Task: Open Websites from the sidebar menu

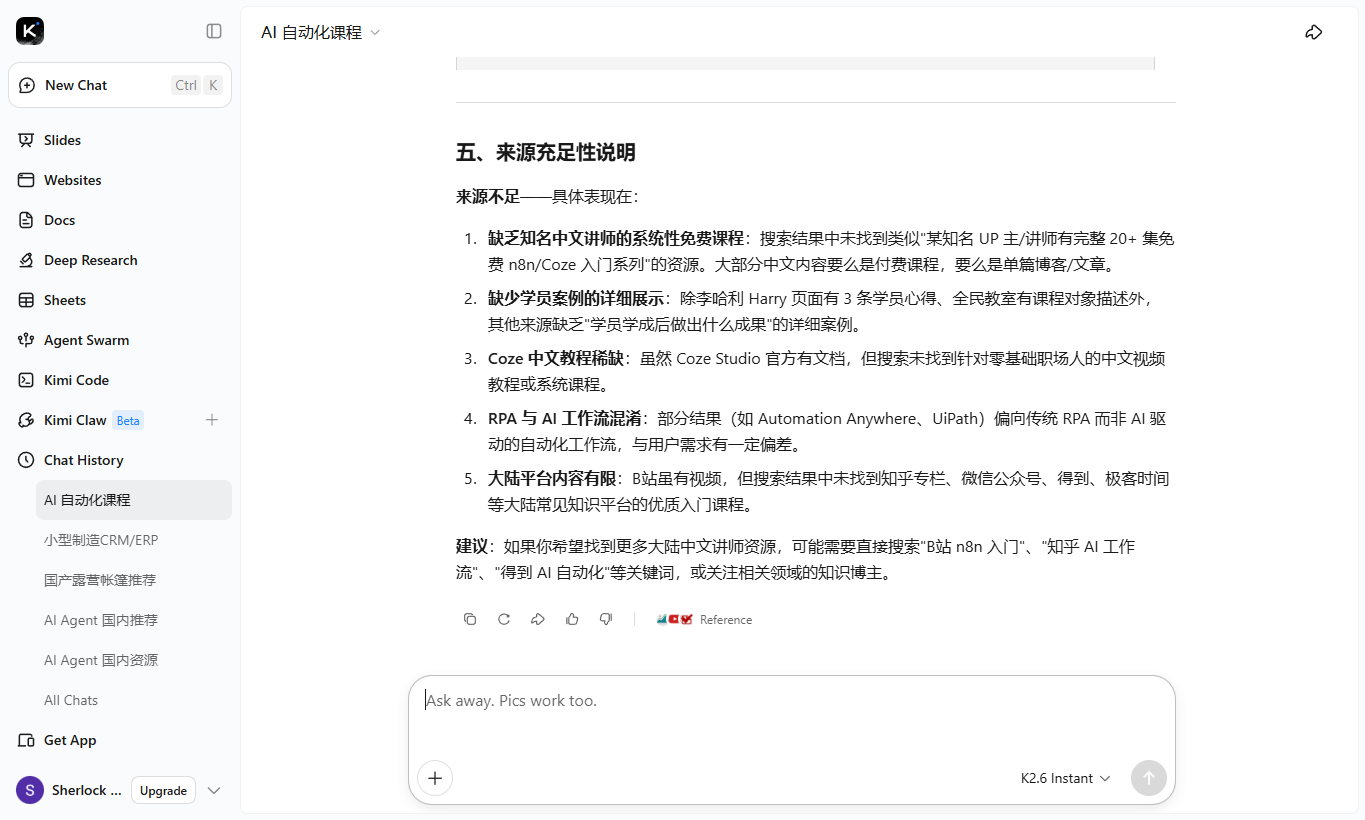Action: (73, 180)
